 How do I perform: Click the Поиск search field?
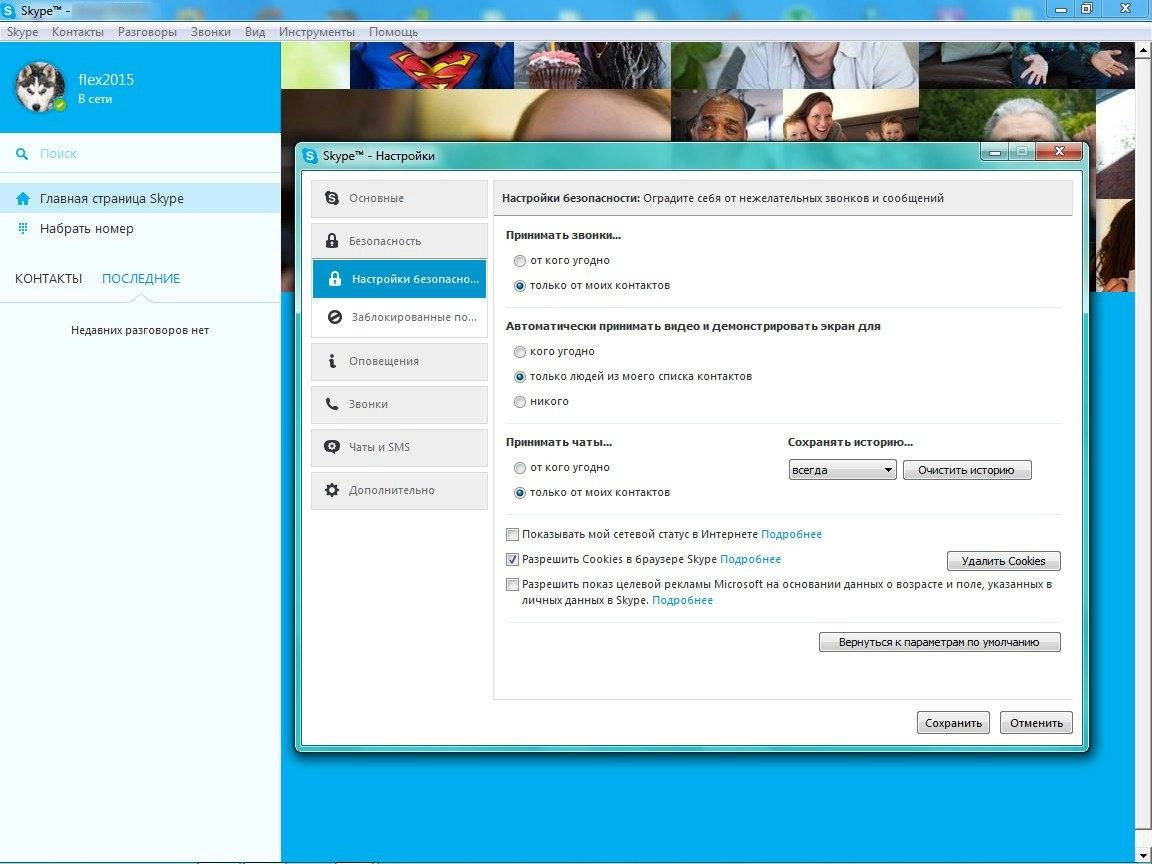point(140,154)
